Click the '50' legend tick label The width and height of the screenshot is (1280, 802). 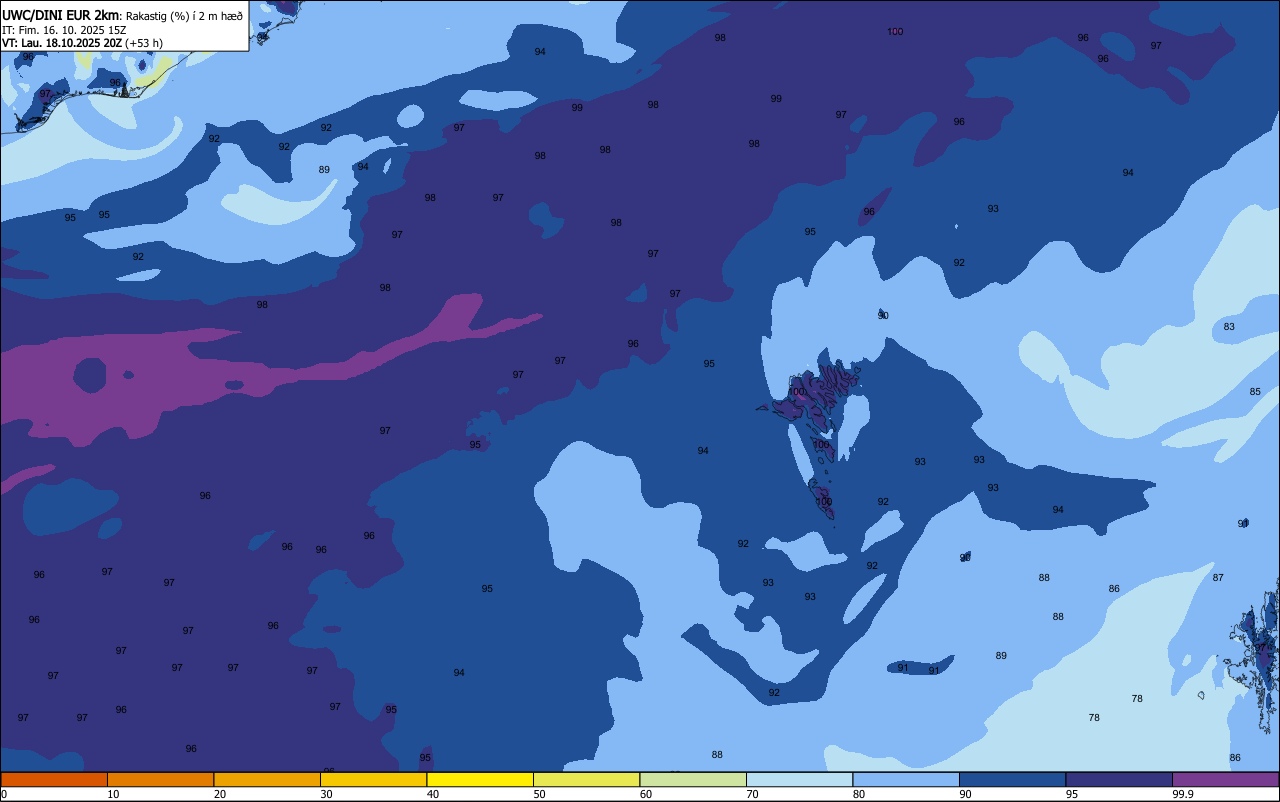coord(539,794)
